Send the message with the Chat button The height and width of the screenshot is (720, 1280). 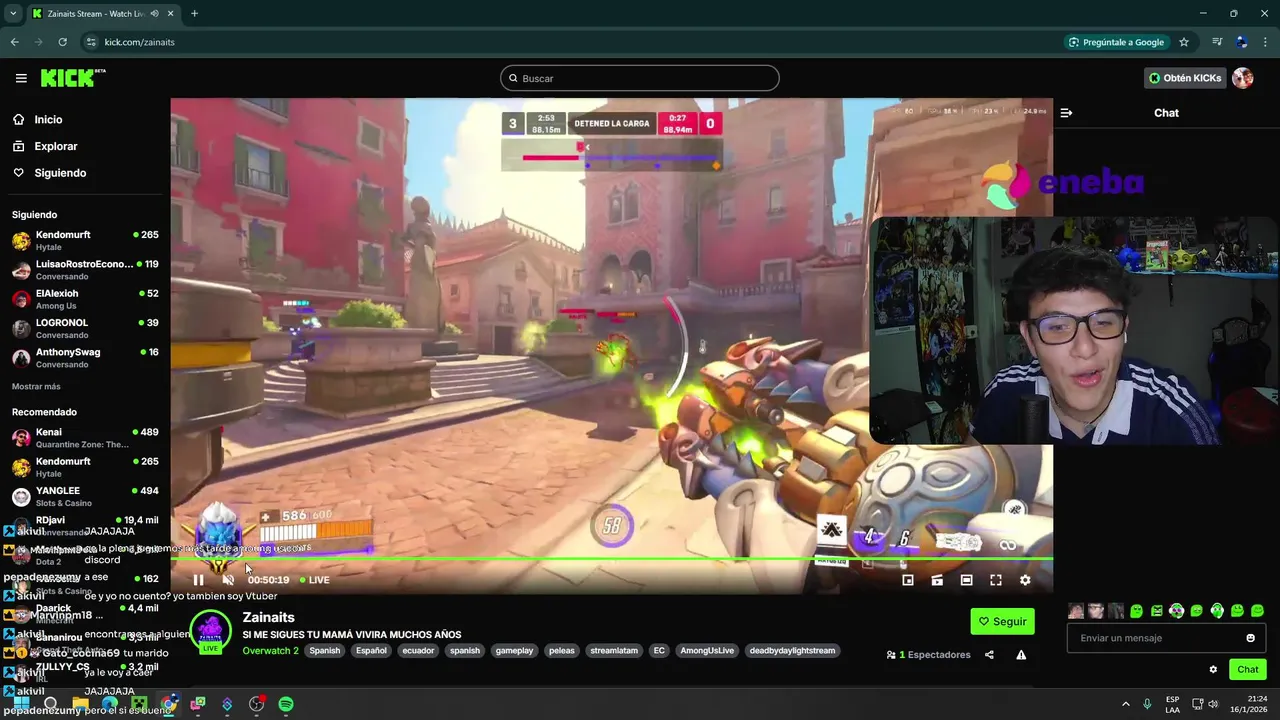tap(1248, 670)
